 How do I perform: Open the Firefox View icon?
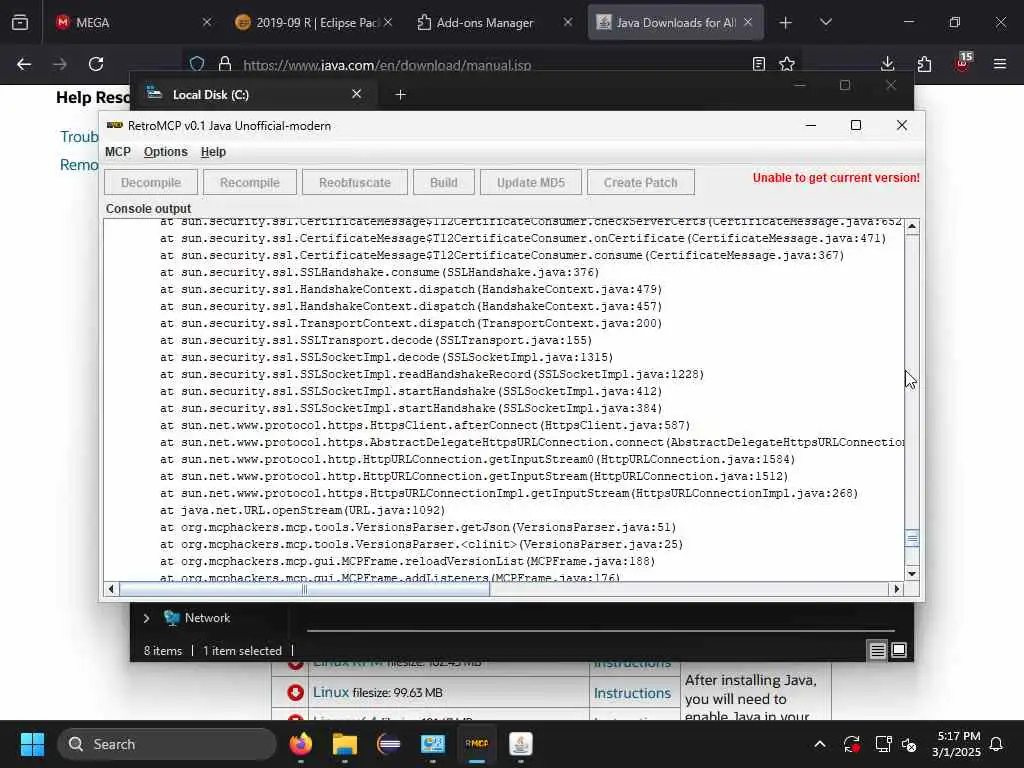pyautogui.click(x=20, y=23)
